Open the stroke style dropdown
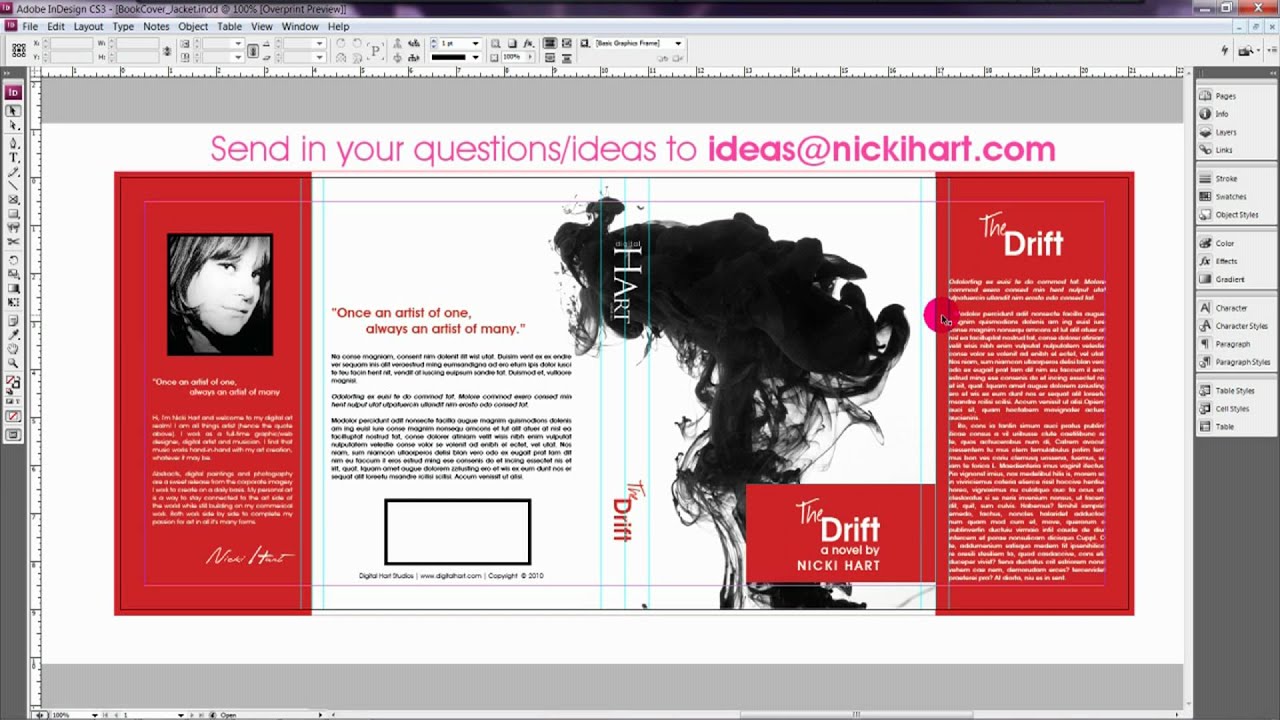1280x720 pixels. pos(476,57)
